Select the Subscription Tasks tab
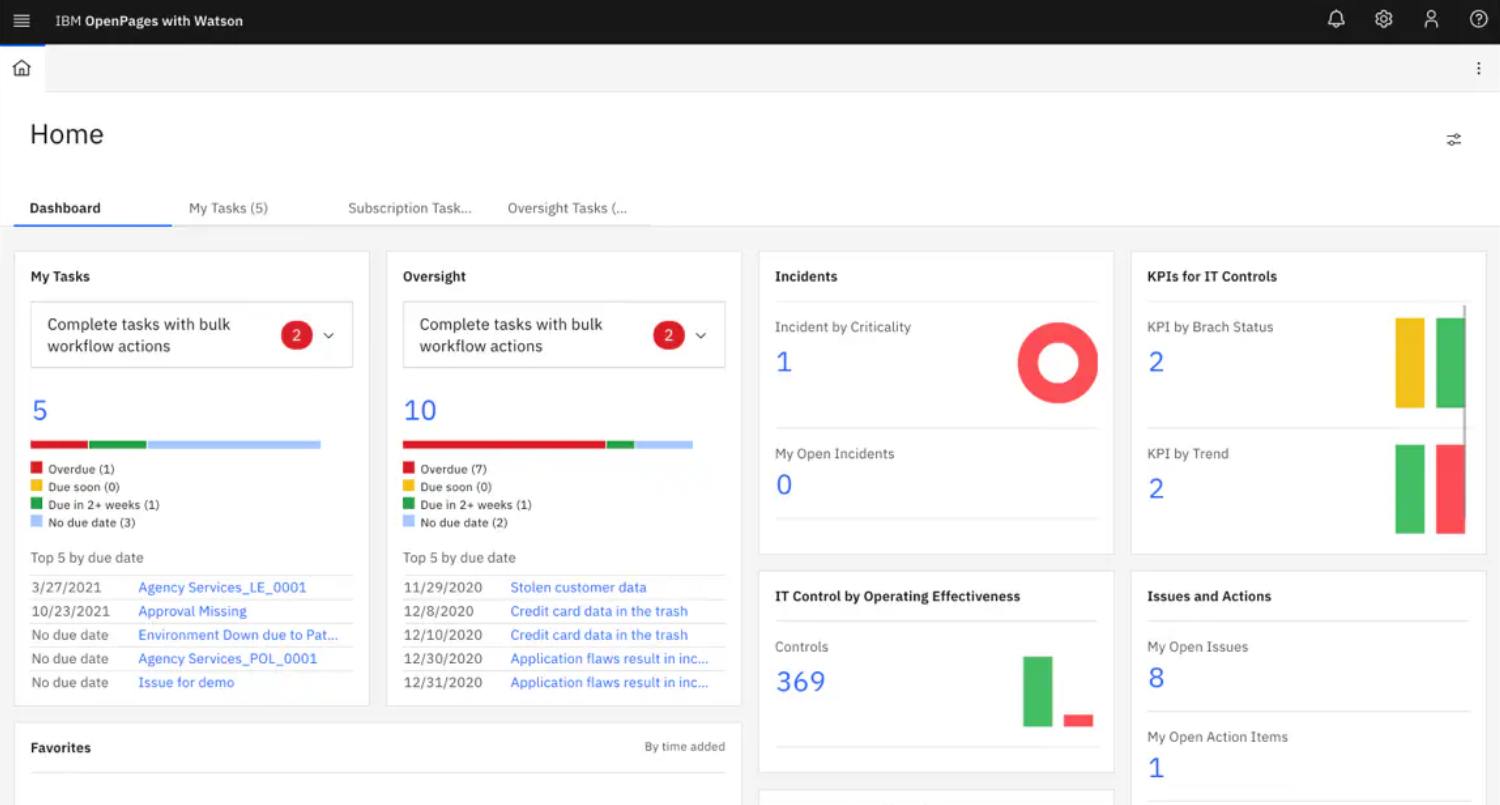The height and width of the screenshot is (805, 1500). click(x=409, y=208)
